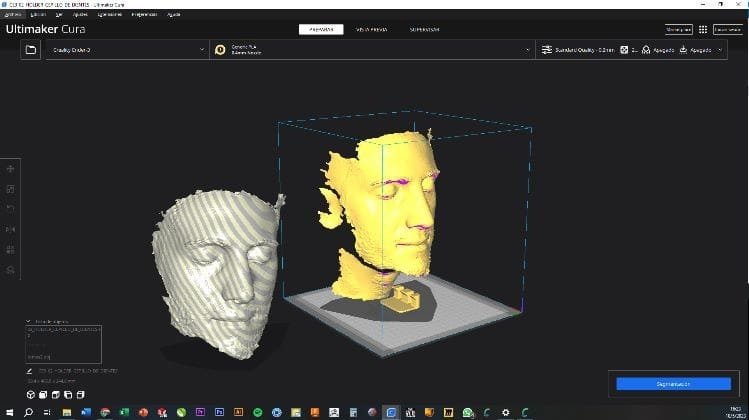Switch to the Vista Previa tab
This screenshot has height=420, width=749.
pyautogui.click(x=372, y=30)
